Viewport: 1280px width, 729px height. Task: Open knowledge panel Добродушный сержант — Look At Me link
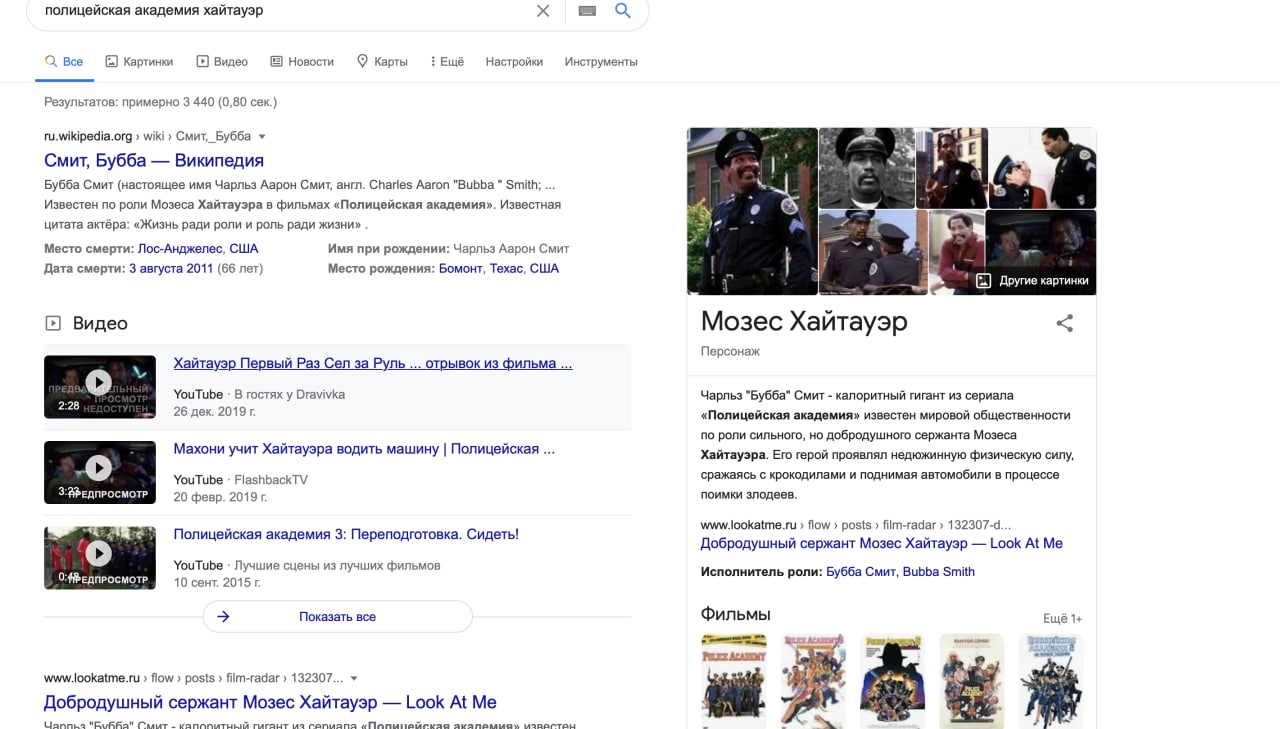pyautogui.click(x=881, y=543)
